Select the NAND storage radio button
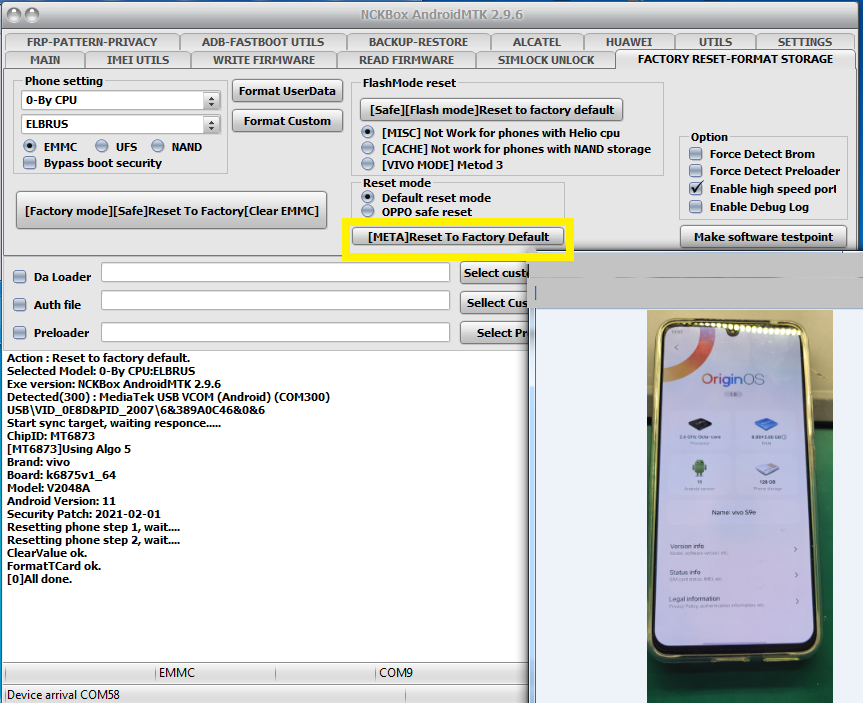Screen dimensions: 863x703 (x=157, y=146)
